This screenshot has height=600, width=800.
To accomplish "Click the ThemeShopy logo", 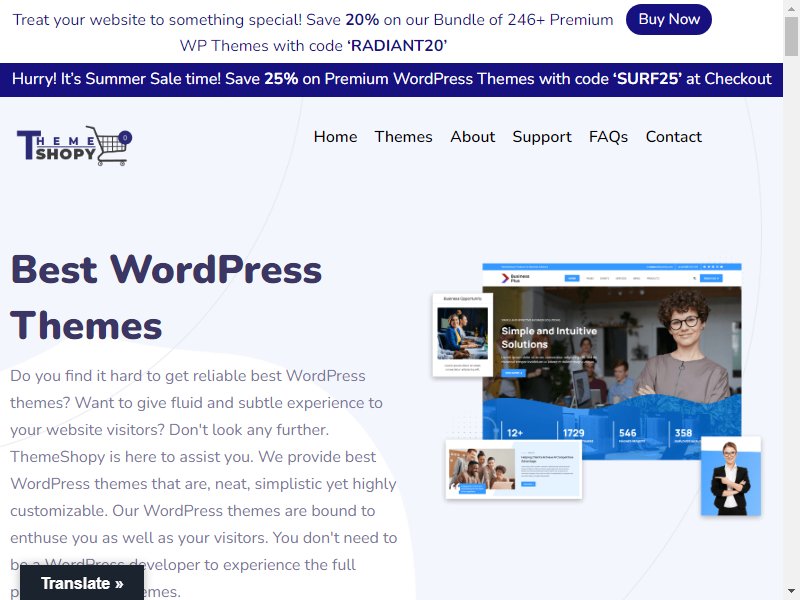I will point(74,146).
